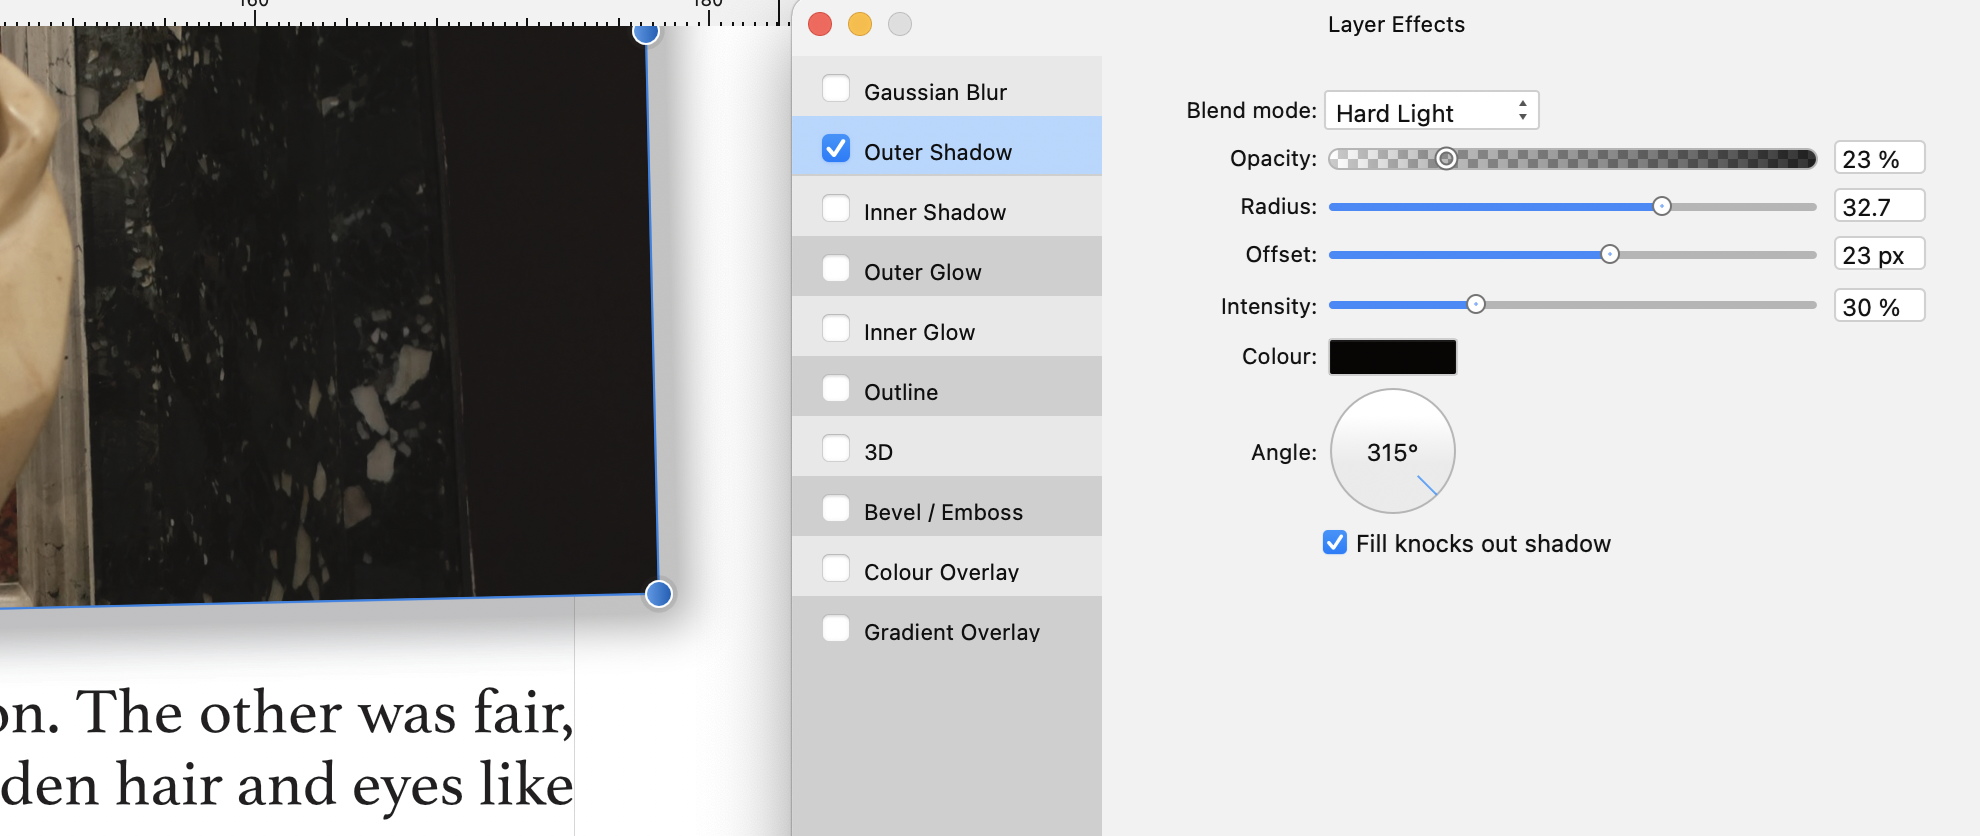Viewport: 1980px width, 836px height.
Task: Enable the Gradient Overlay checkbox
Action: click(x=836, y=628)
